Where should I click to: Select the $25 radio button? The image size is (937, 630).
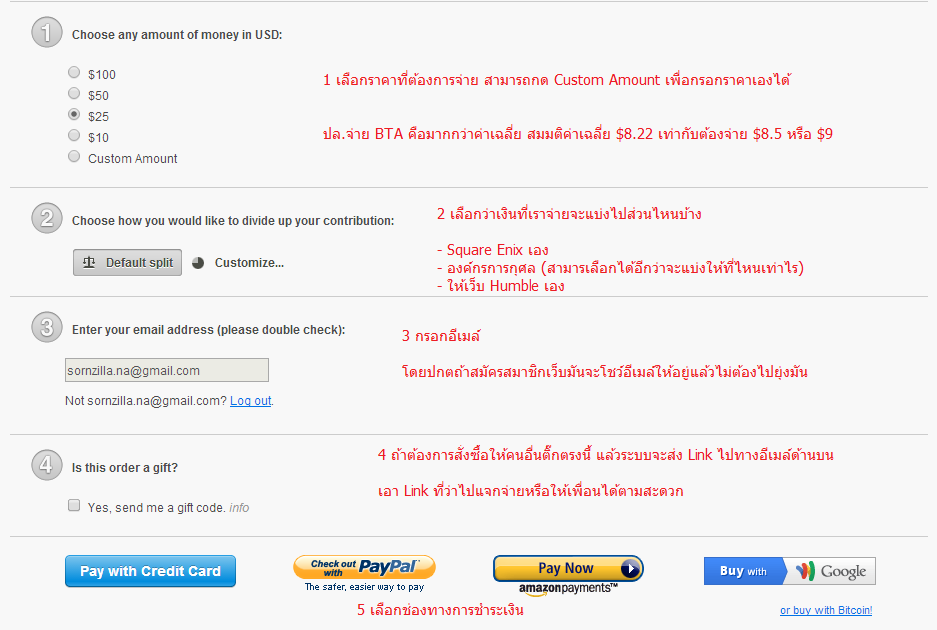[74, 114]
